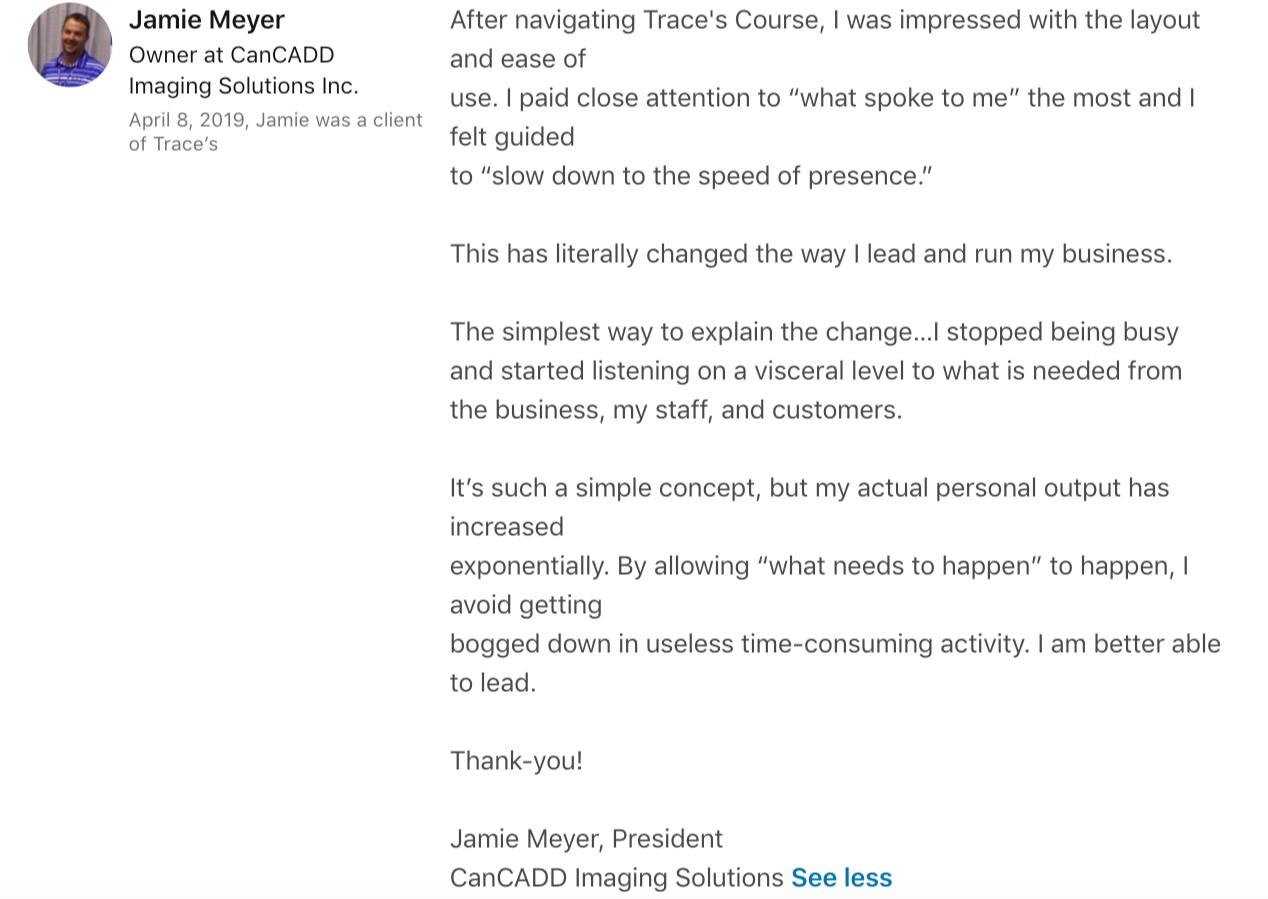Click the 'slow down to the speed of presence' line

[691, 176]
